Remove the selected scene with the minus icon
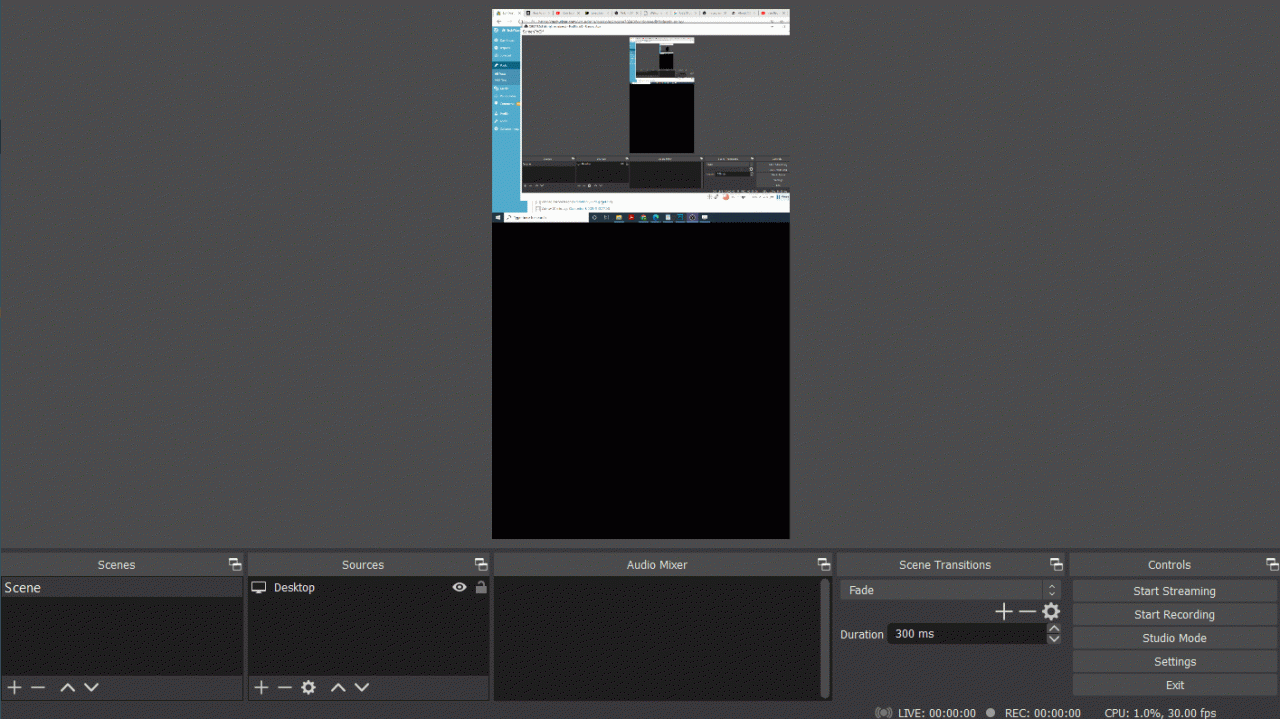The image size is (1280, 719). pos(38,687)
